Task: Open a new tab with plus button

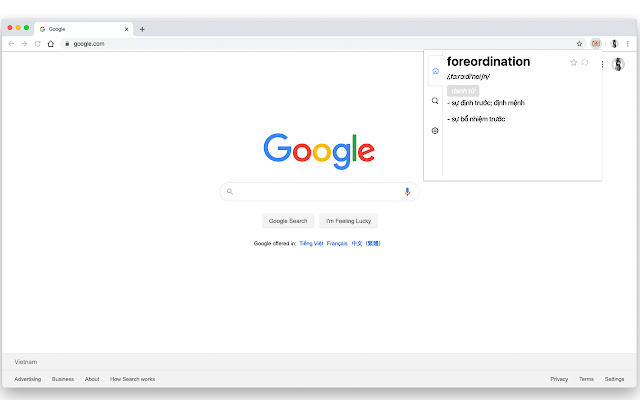Action: [x=142, y=29]
